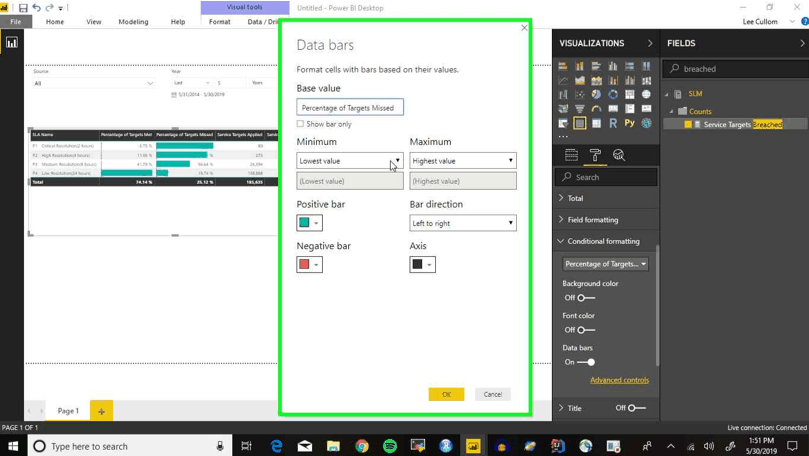Open the Source slicer dropdown
This screenshot has height=456, width=809.
[x=94, y=83]
